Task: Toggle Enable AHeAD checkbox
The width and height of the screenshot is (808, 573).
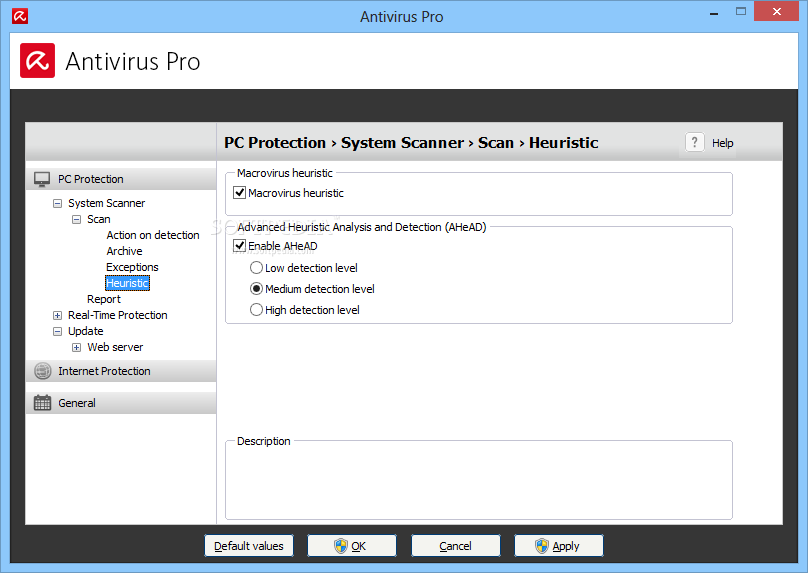Action: click(x=240, y=246)
